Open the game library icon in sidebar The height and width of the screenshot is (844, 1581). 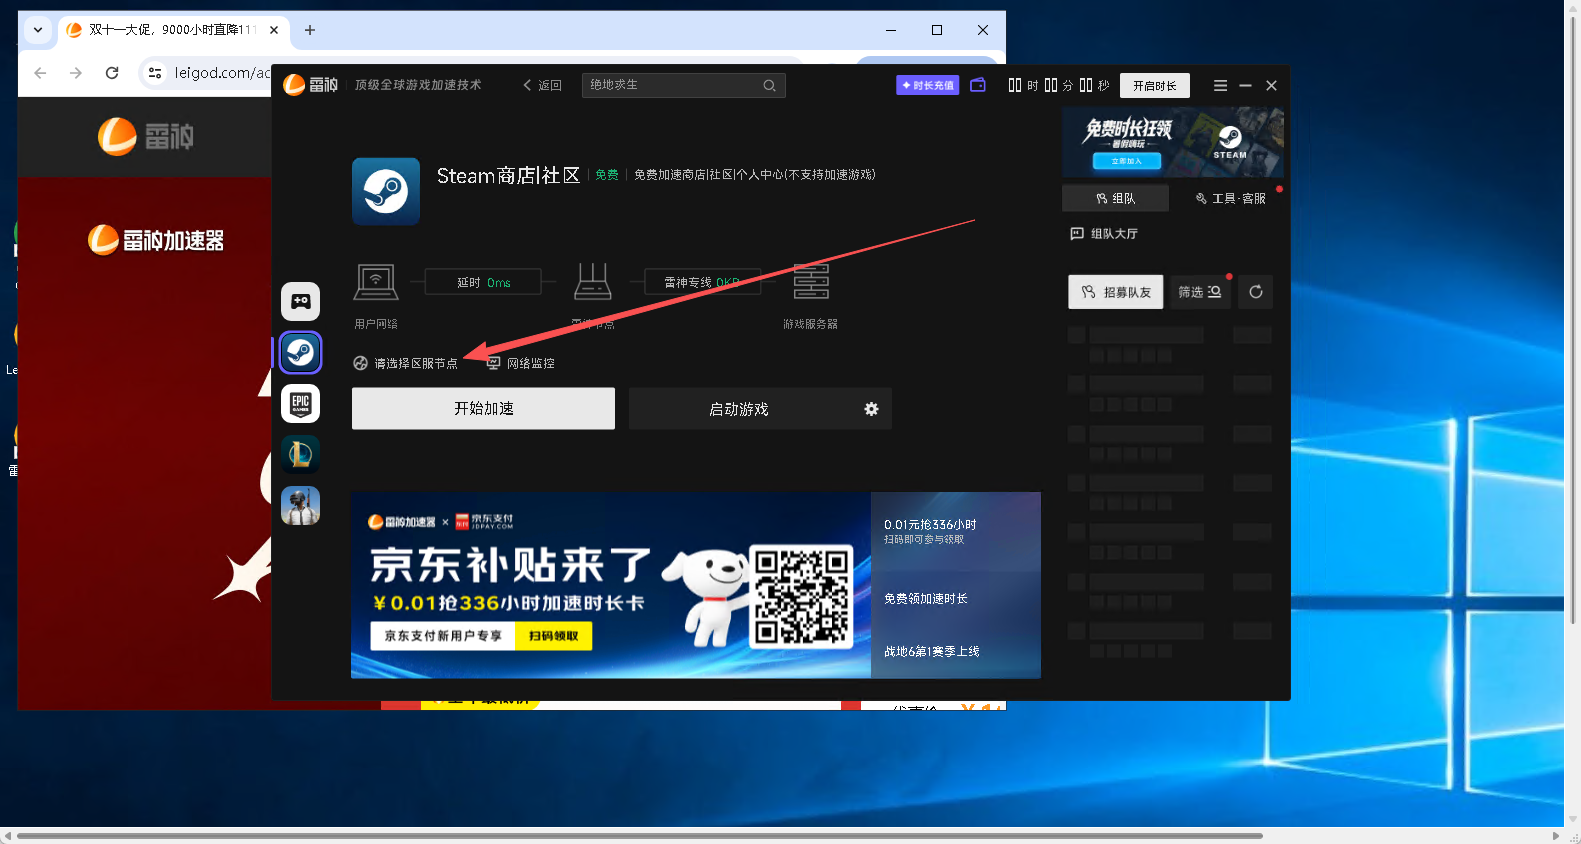pyautogui.click(x=300, y=301)
